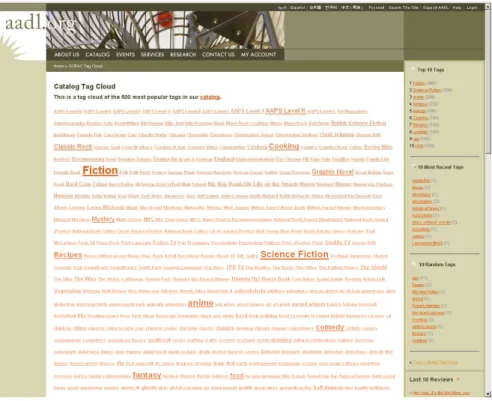Select the Mystery tag in the cloud

tap(103, 219)
